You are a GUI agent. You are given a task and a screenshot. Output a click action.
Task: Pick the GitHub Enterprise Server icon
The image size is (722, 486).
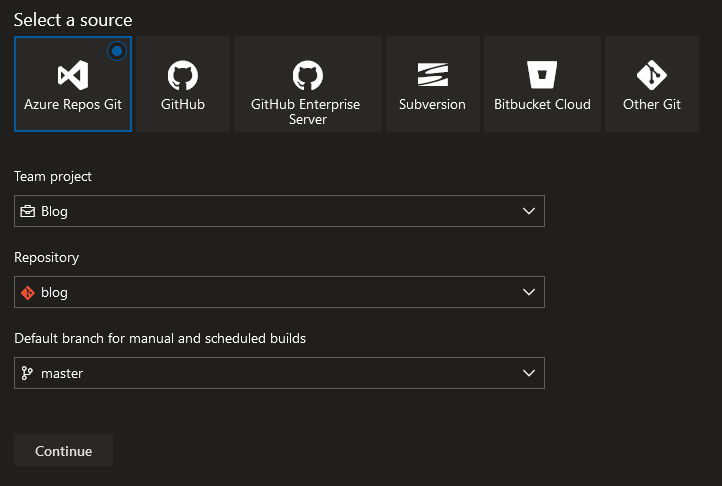(308, 75)
